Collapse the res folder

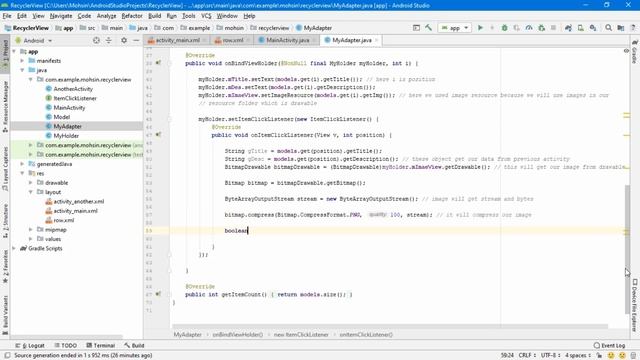(22, 173)
